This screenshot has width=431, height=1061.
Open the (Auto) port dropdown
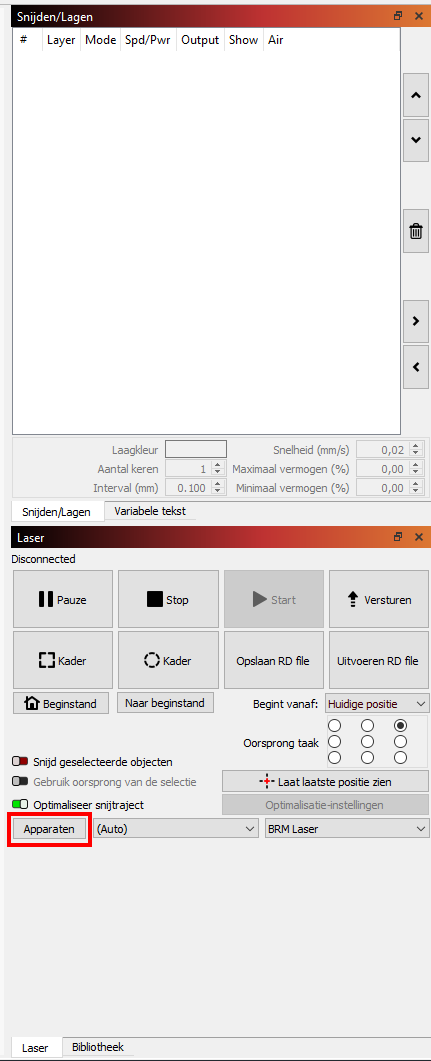point(176,828)
